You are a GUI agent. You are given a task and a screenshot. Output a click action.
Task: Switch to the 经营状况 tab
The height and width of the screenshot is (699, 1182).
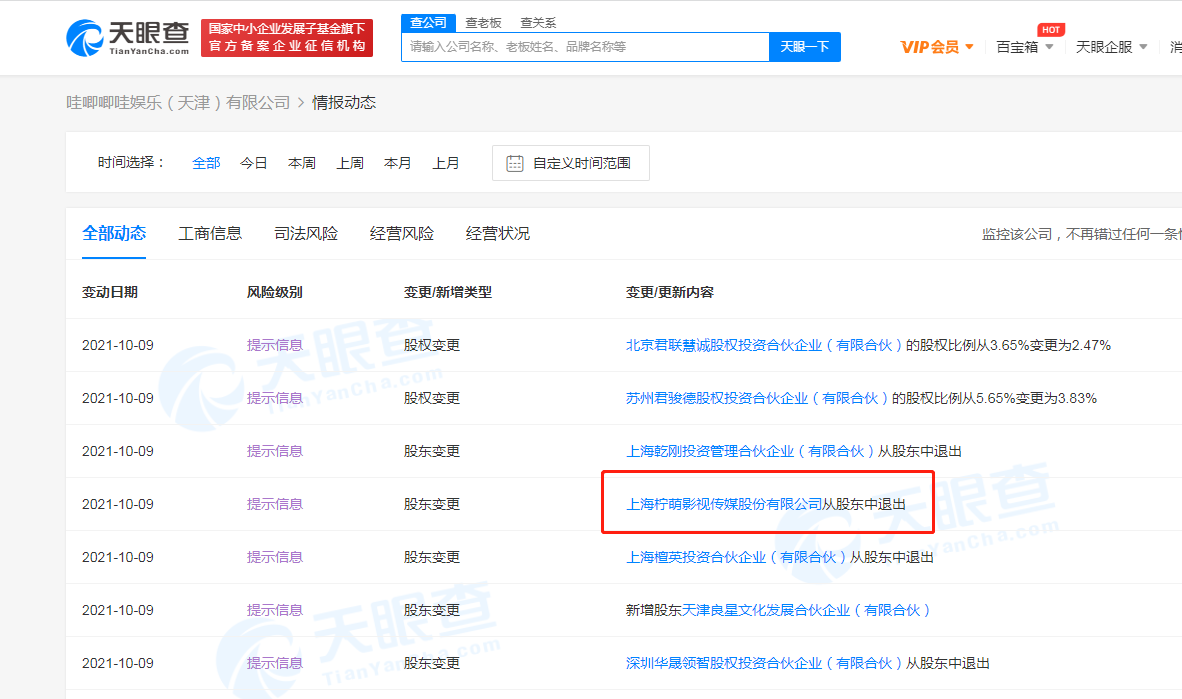pos(498,233)
